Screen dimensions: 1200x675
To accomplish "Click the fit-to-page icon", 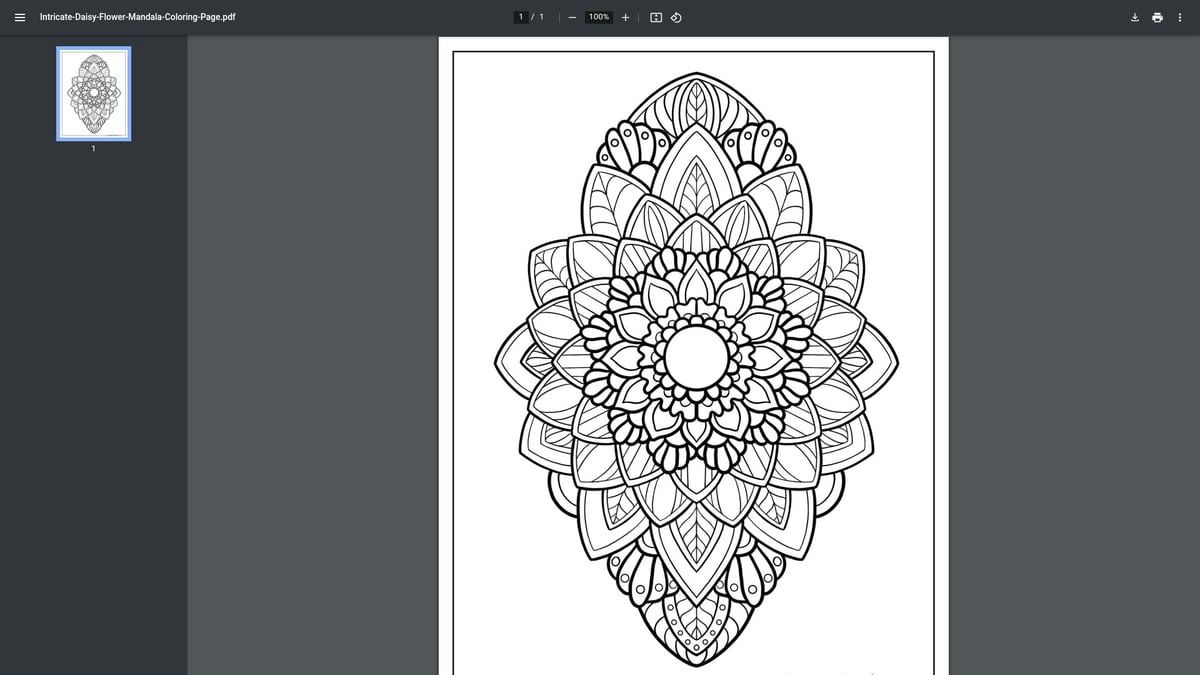I will (653, 17).
